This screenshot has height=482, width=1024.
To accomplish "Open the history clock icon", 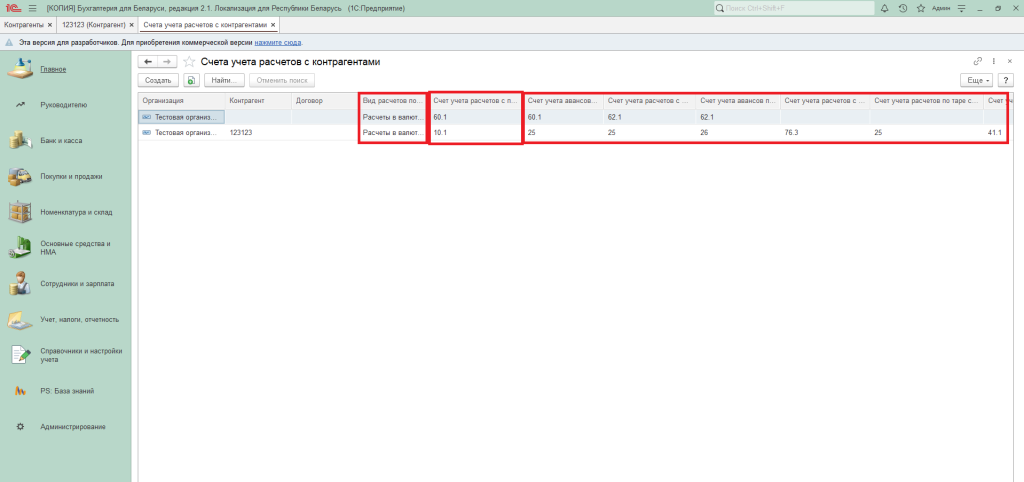I will point(902,8).
